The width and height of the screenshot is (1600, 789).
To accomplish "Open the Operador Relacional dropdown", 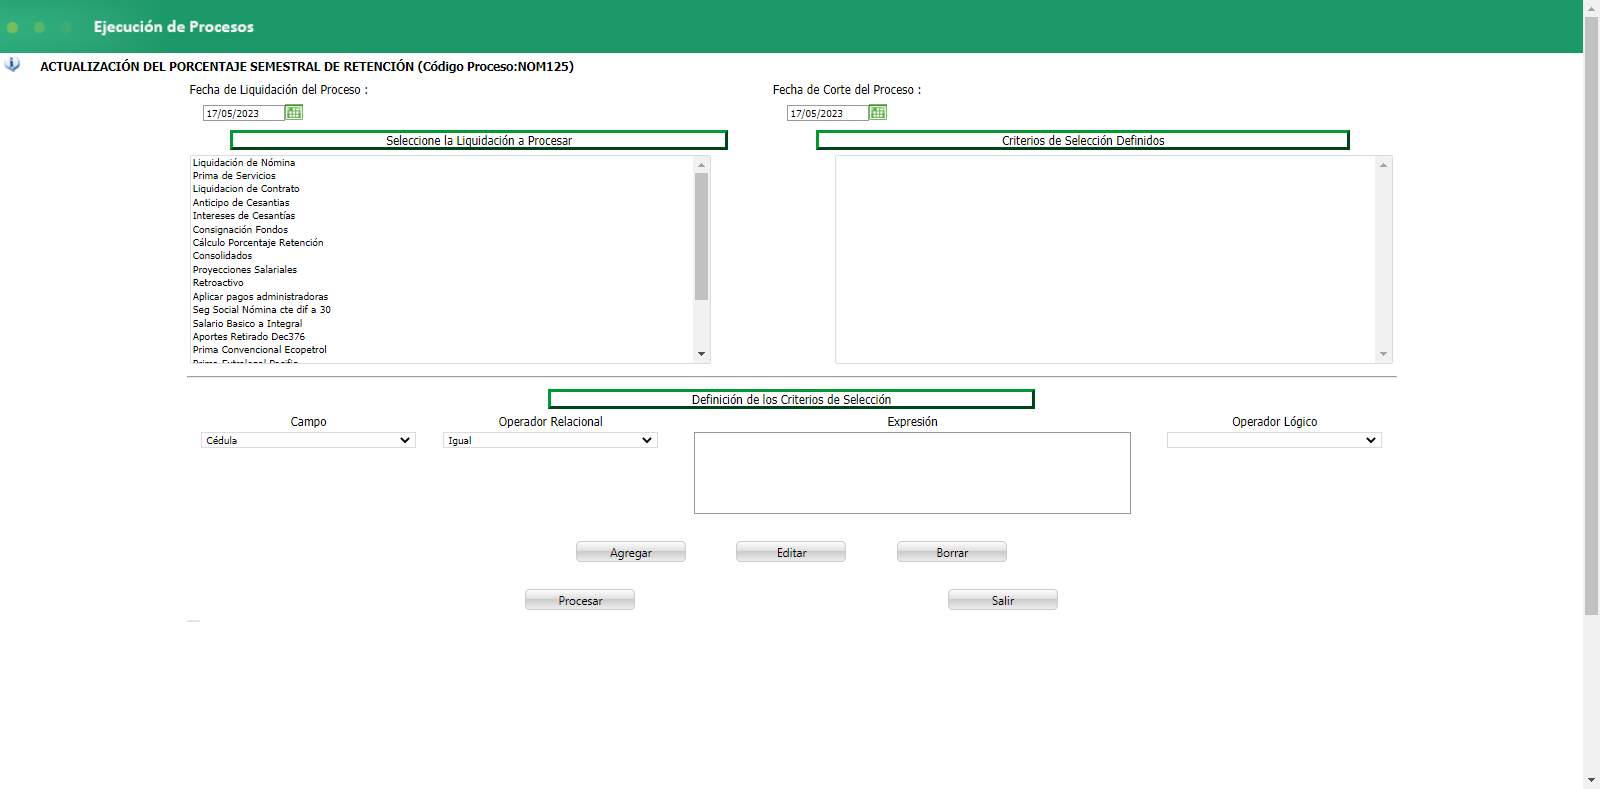I will point(550,440).
